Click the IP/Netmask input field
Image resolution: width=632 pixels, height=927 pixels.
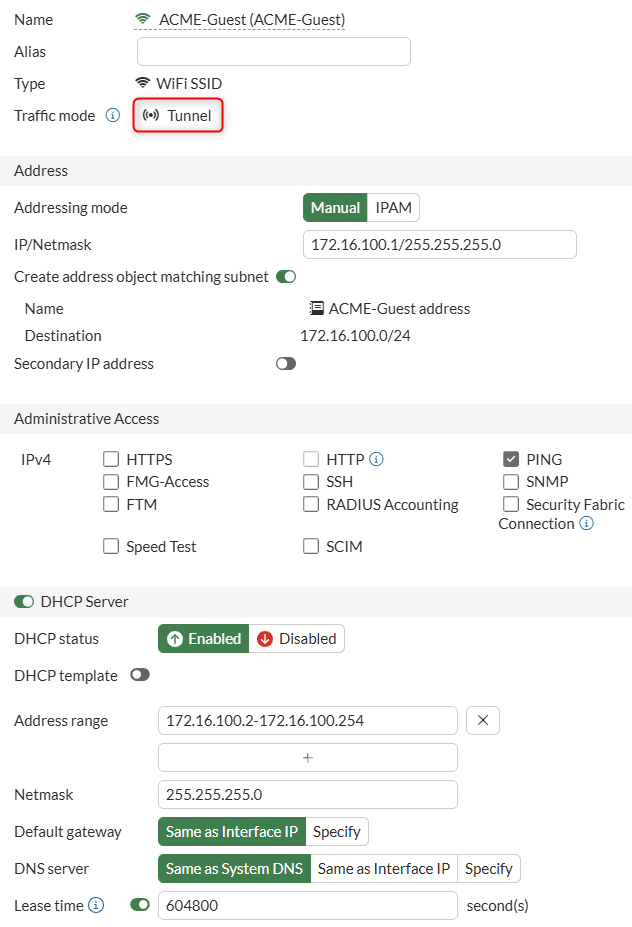pos(440,244)
